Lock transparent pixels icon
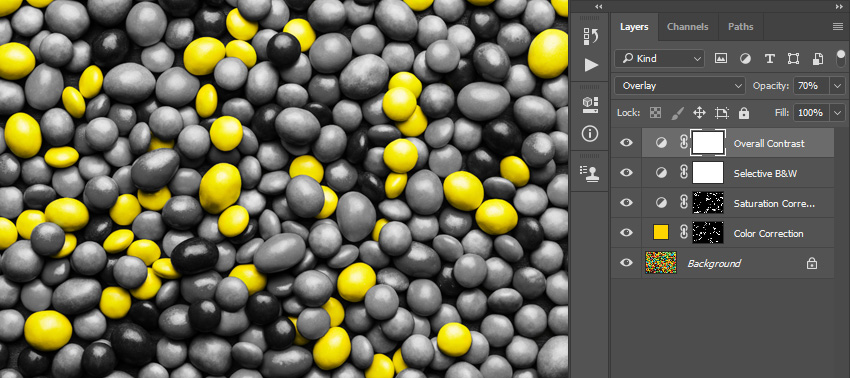Screen dimensions: 850x378 coord(655,113)
